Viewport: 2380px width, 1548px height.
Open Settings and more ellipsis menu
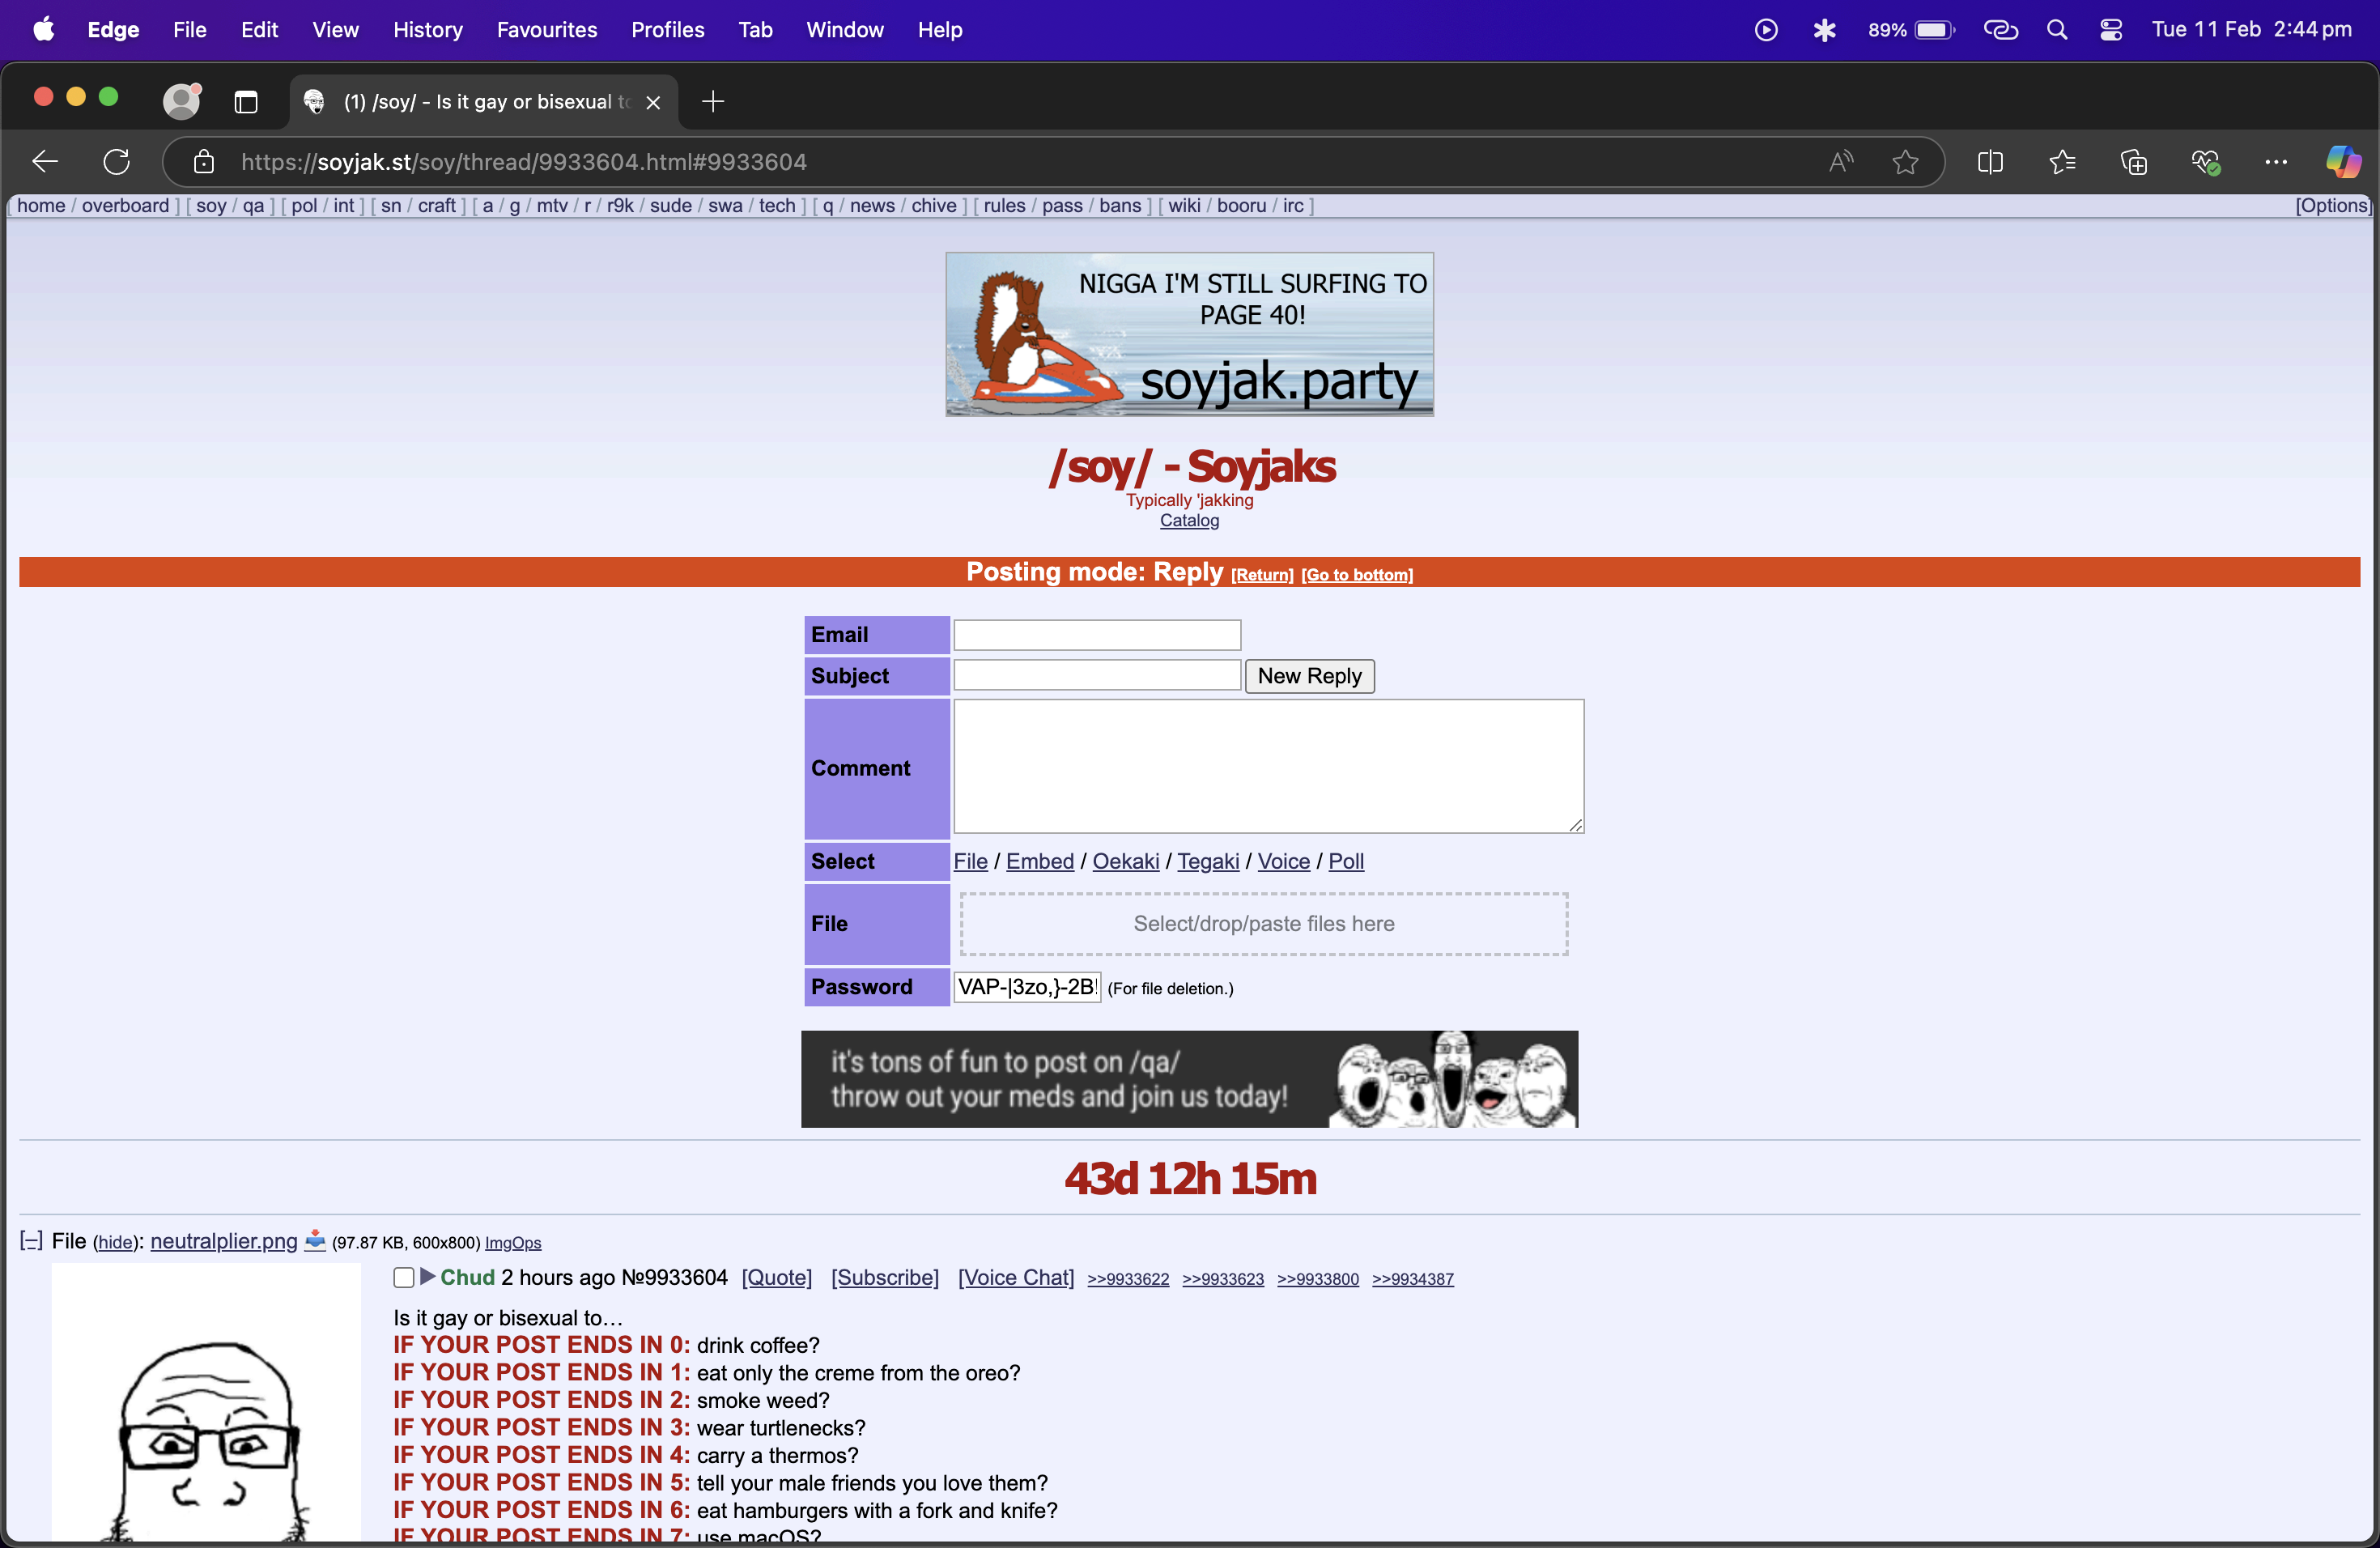click(x=2275, y=162)
